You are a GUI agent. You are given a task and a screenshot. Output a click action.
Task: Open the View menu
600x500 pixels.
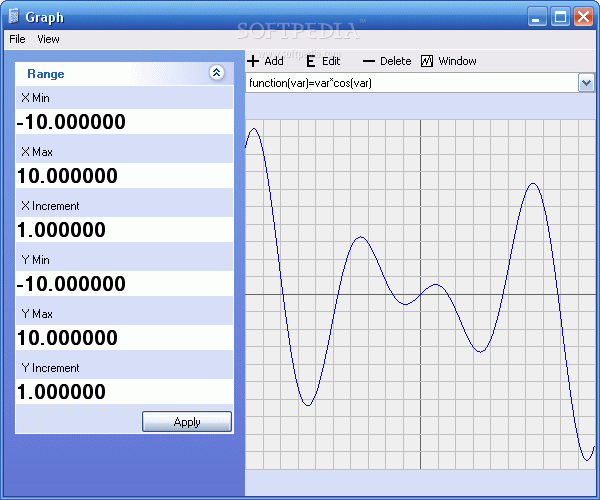48,39
